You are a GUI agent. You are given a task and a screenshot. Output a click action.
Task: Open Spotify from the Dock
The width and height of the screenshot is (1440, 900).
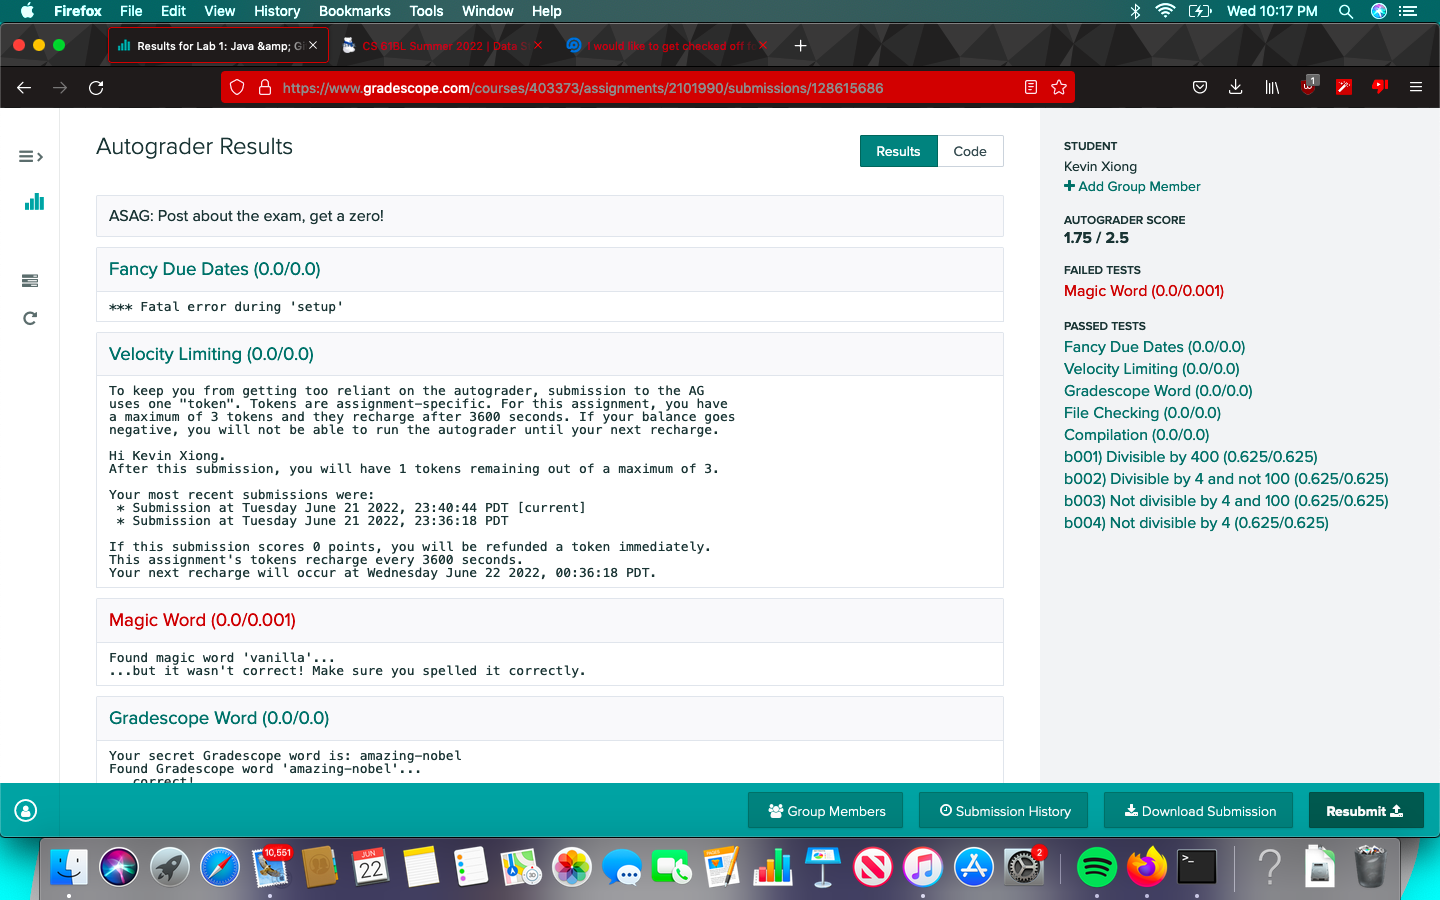tap(1096, 867)
